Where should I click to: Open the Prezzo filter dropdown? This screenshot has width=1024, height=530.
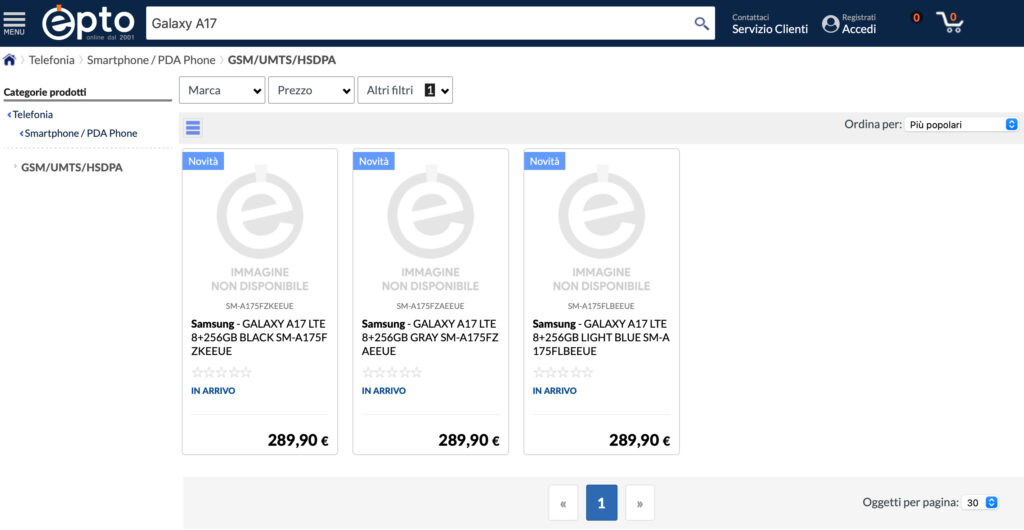[311, 90]
